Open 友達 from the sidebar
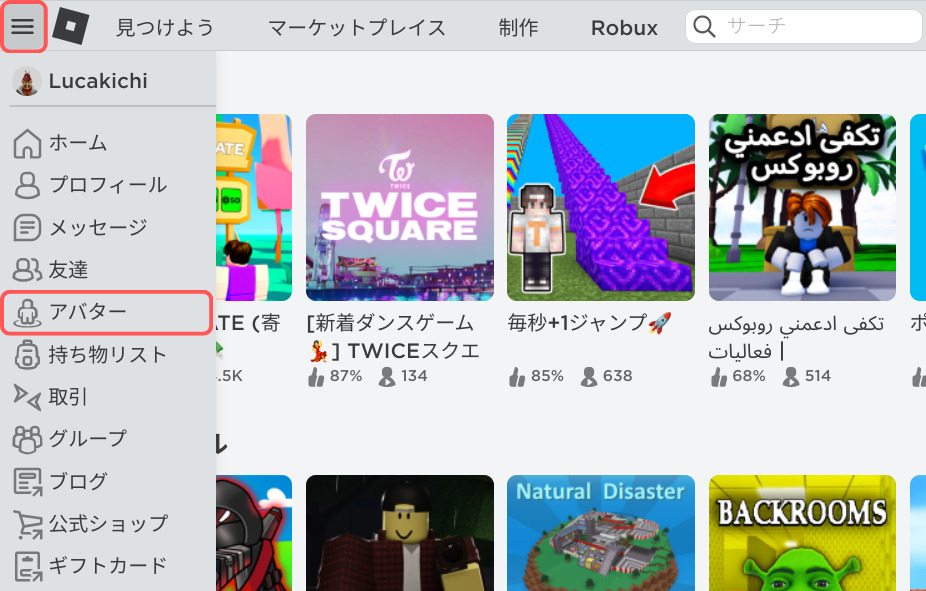This screenshot has height=591, width=926. (x=68, y=270)
